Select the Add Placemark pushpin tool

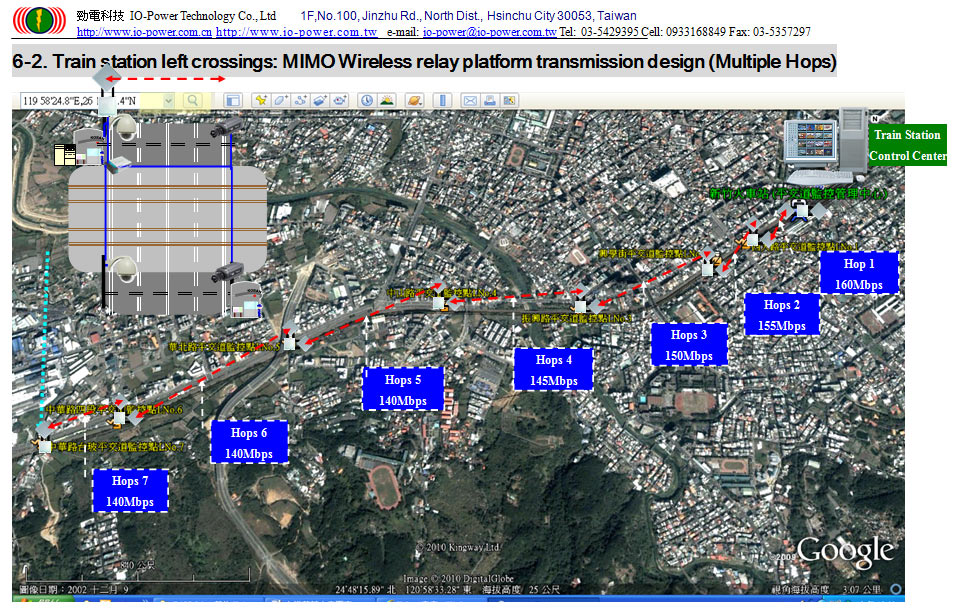tap(260, 100)
